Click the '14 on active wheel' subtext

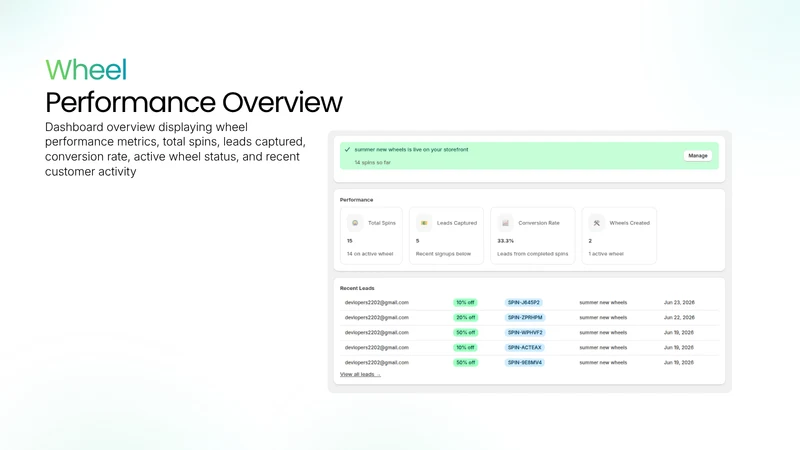coord(370,254)
